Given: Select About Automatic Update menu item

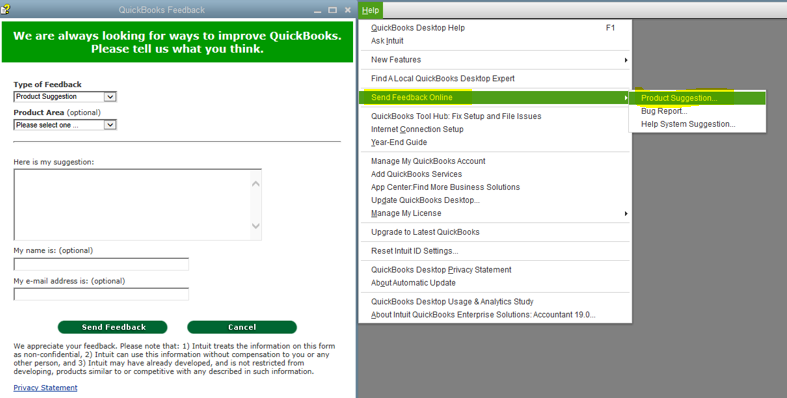Looking at the screenshot, I should point(495,283).
